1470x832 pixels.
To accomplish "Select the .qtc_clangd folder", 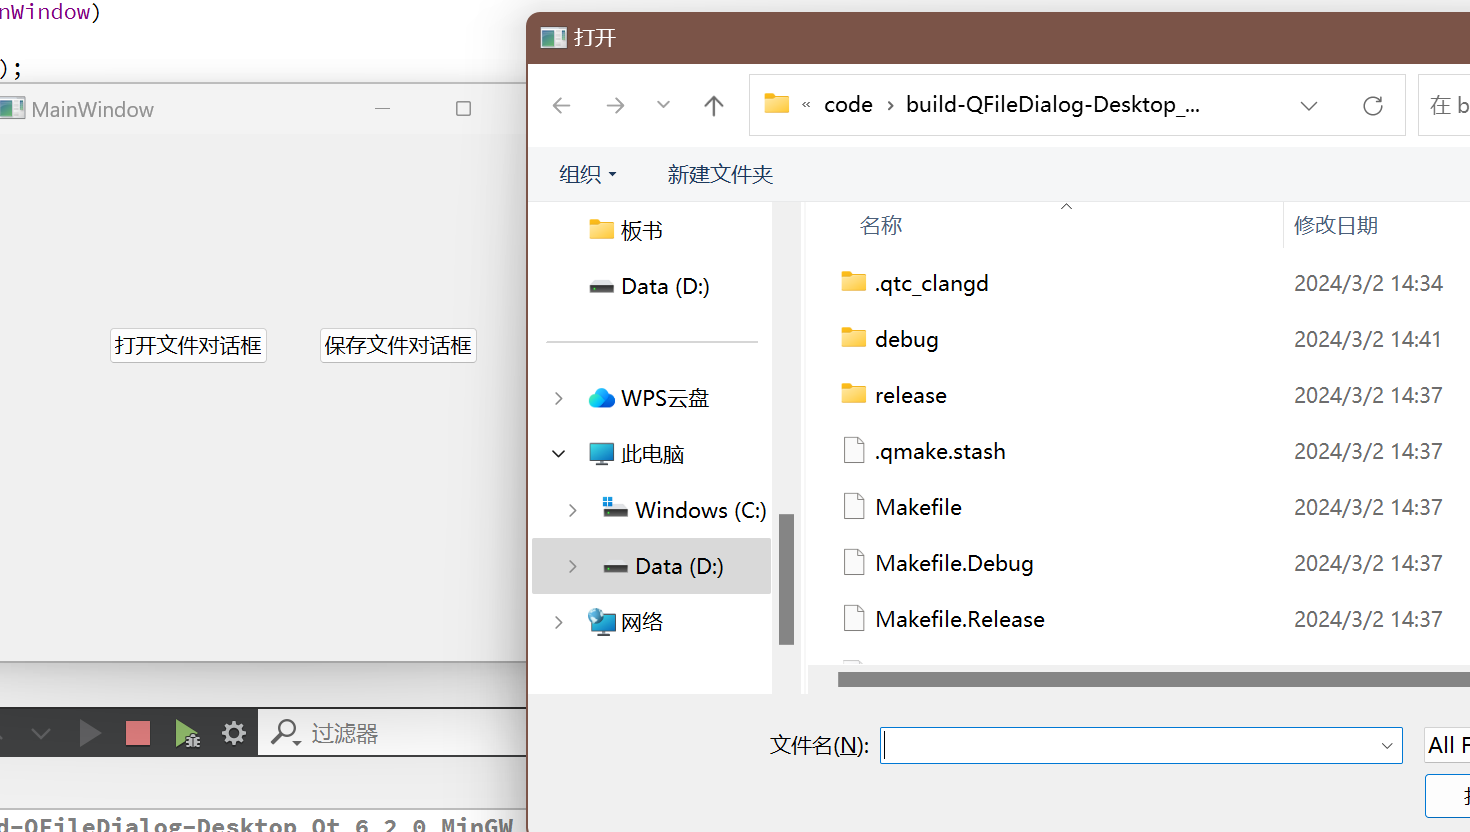I will pos(931,283).
